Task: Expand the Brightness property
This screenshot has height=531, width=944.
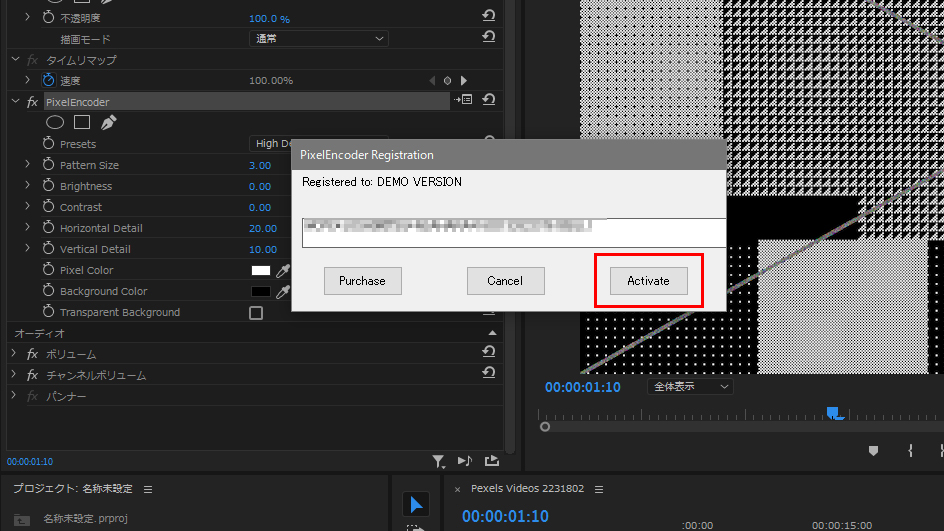Action: point(27,185)
